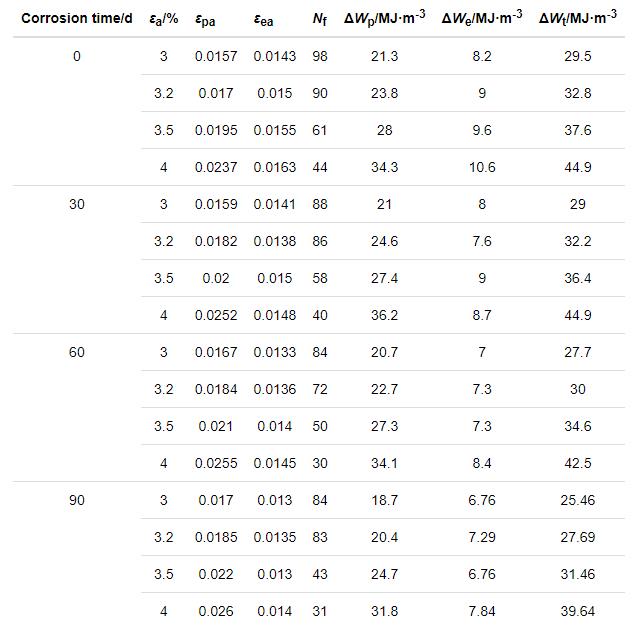Select the cell reading 0.0255
The height and width of the screenshot is (627, 643).
216,463
